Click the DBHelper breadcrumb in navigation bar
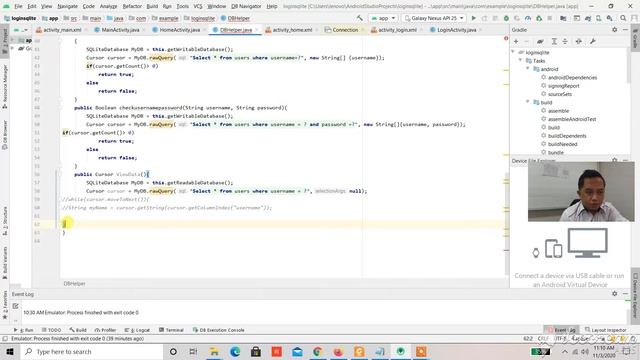Image resolution: width=640 pixels, height=360 pixels. (x=235, y=18)
